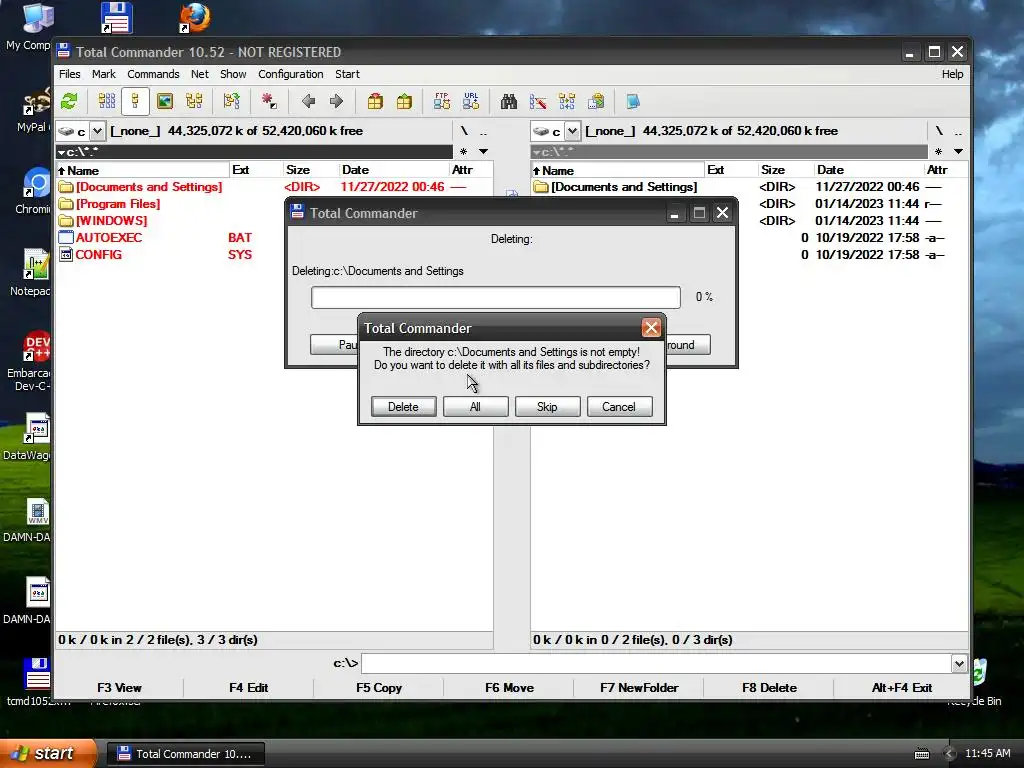Click the Skip button in the dialog
Viewport: 1024px width, 768px height.
tap(547, 407)
